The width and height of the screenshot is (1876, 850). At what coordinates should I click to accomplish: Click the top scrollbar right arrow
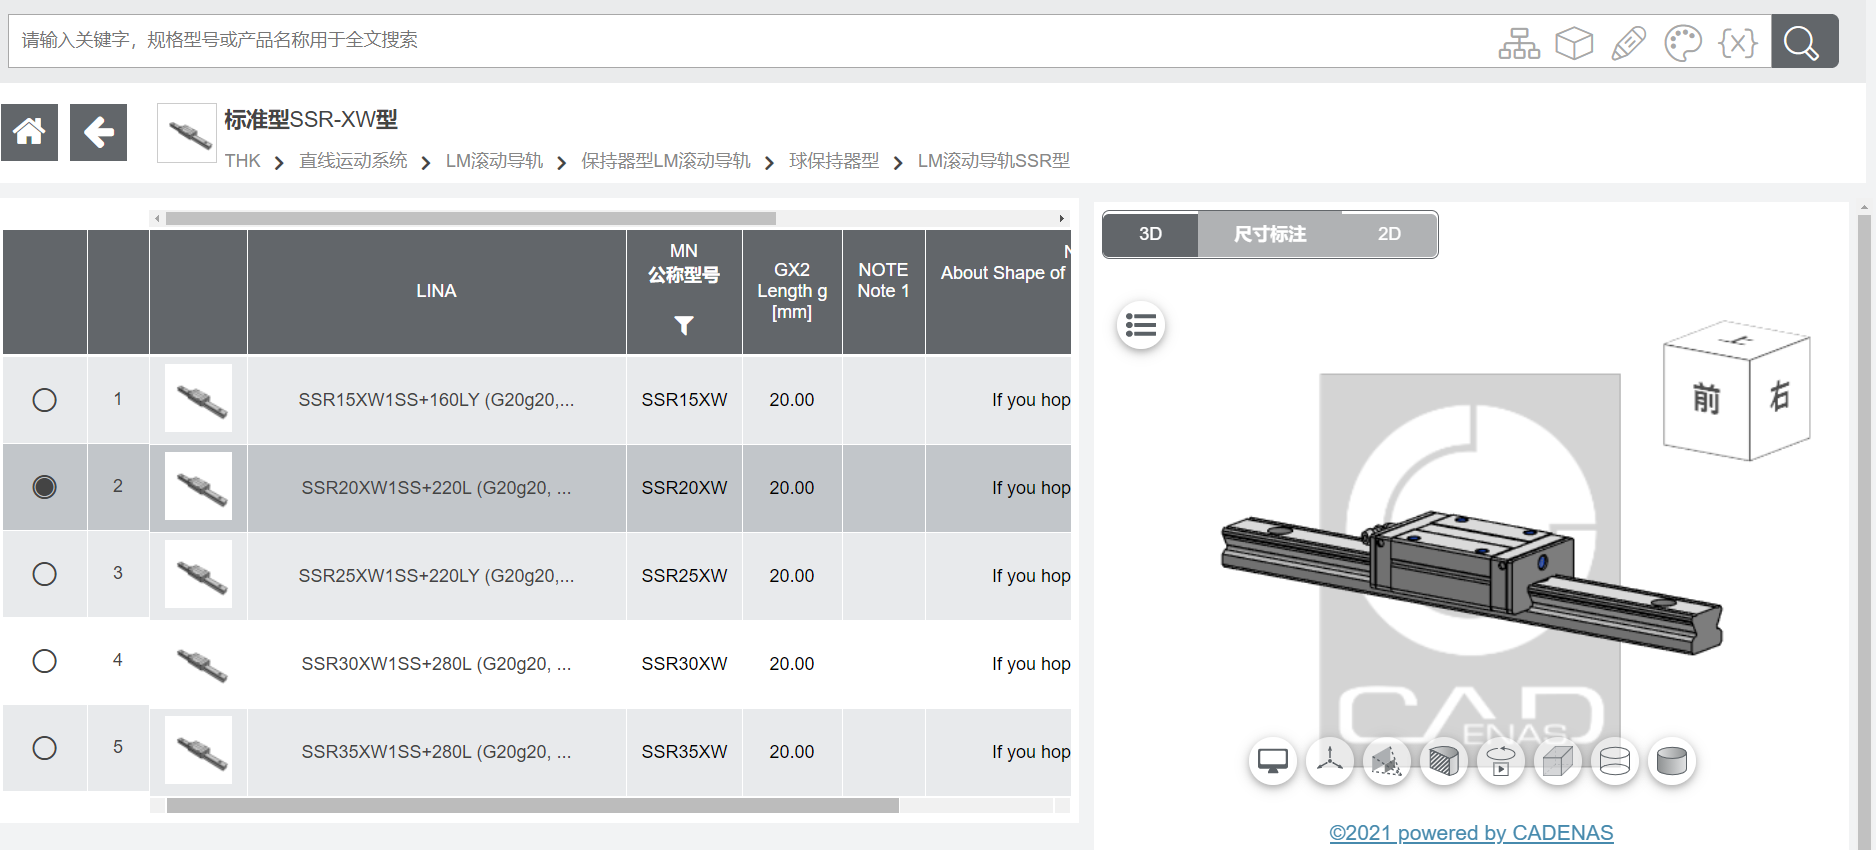1061,218
